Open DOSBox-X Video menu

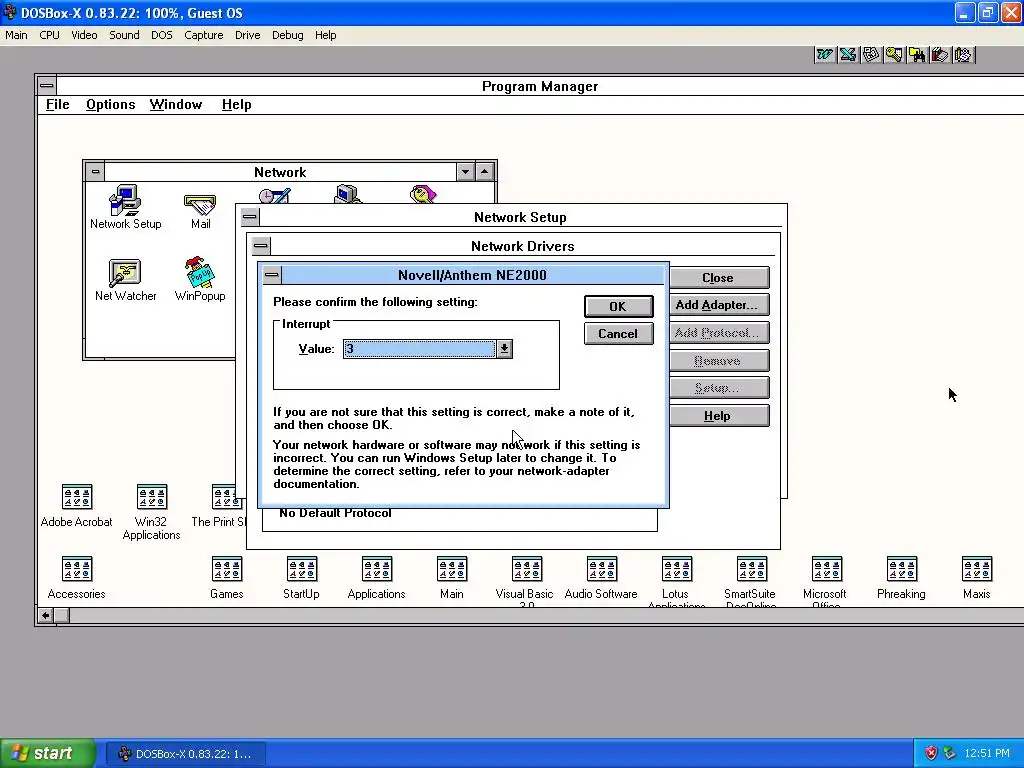coord(84,35)
